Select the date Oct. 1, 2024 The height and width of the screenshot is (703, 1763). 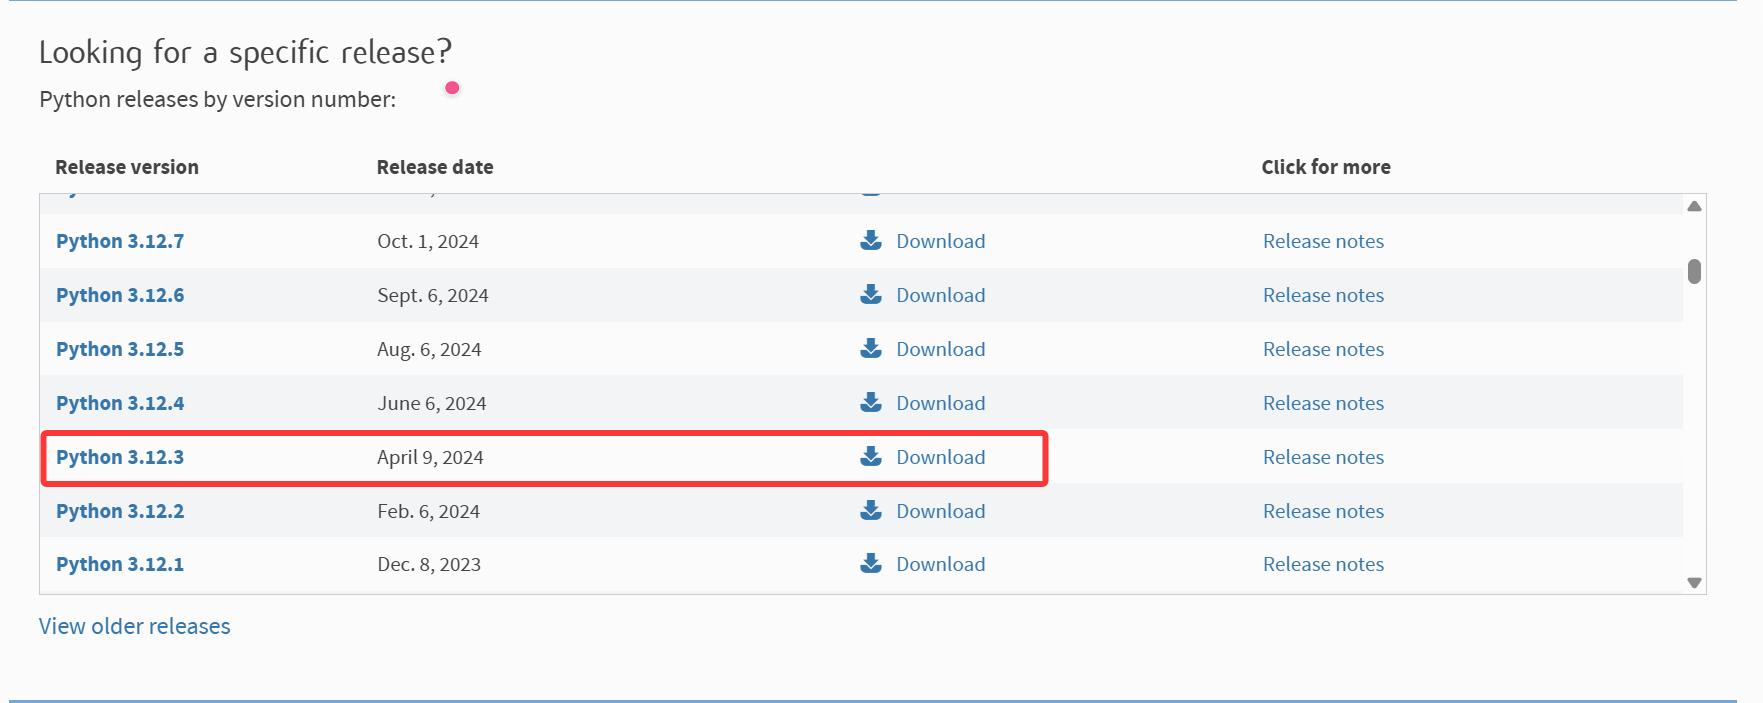428,241
